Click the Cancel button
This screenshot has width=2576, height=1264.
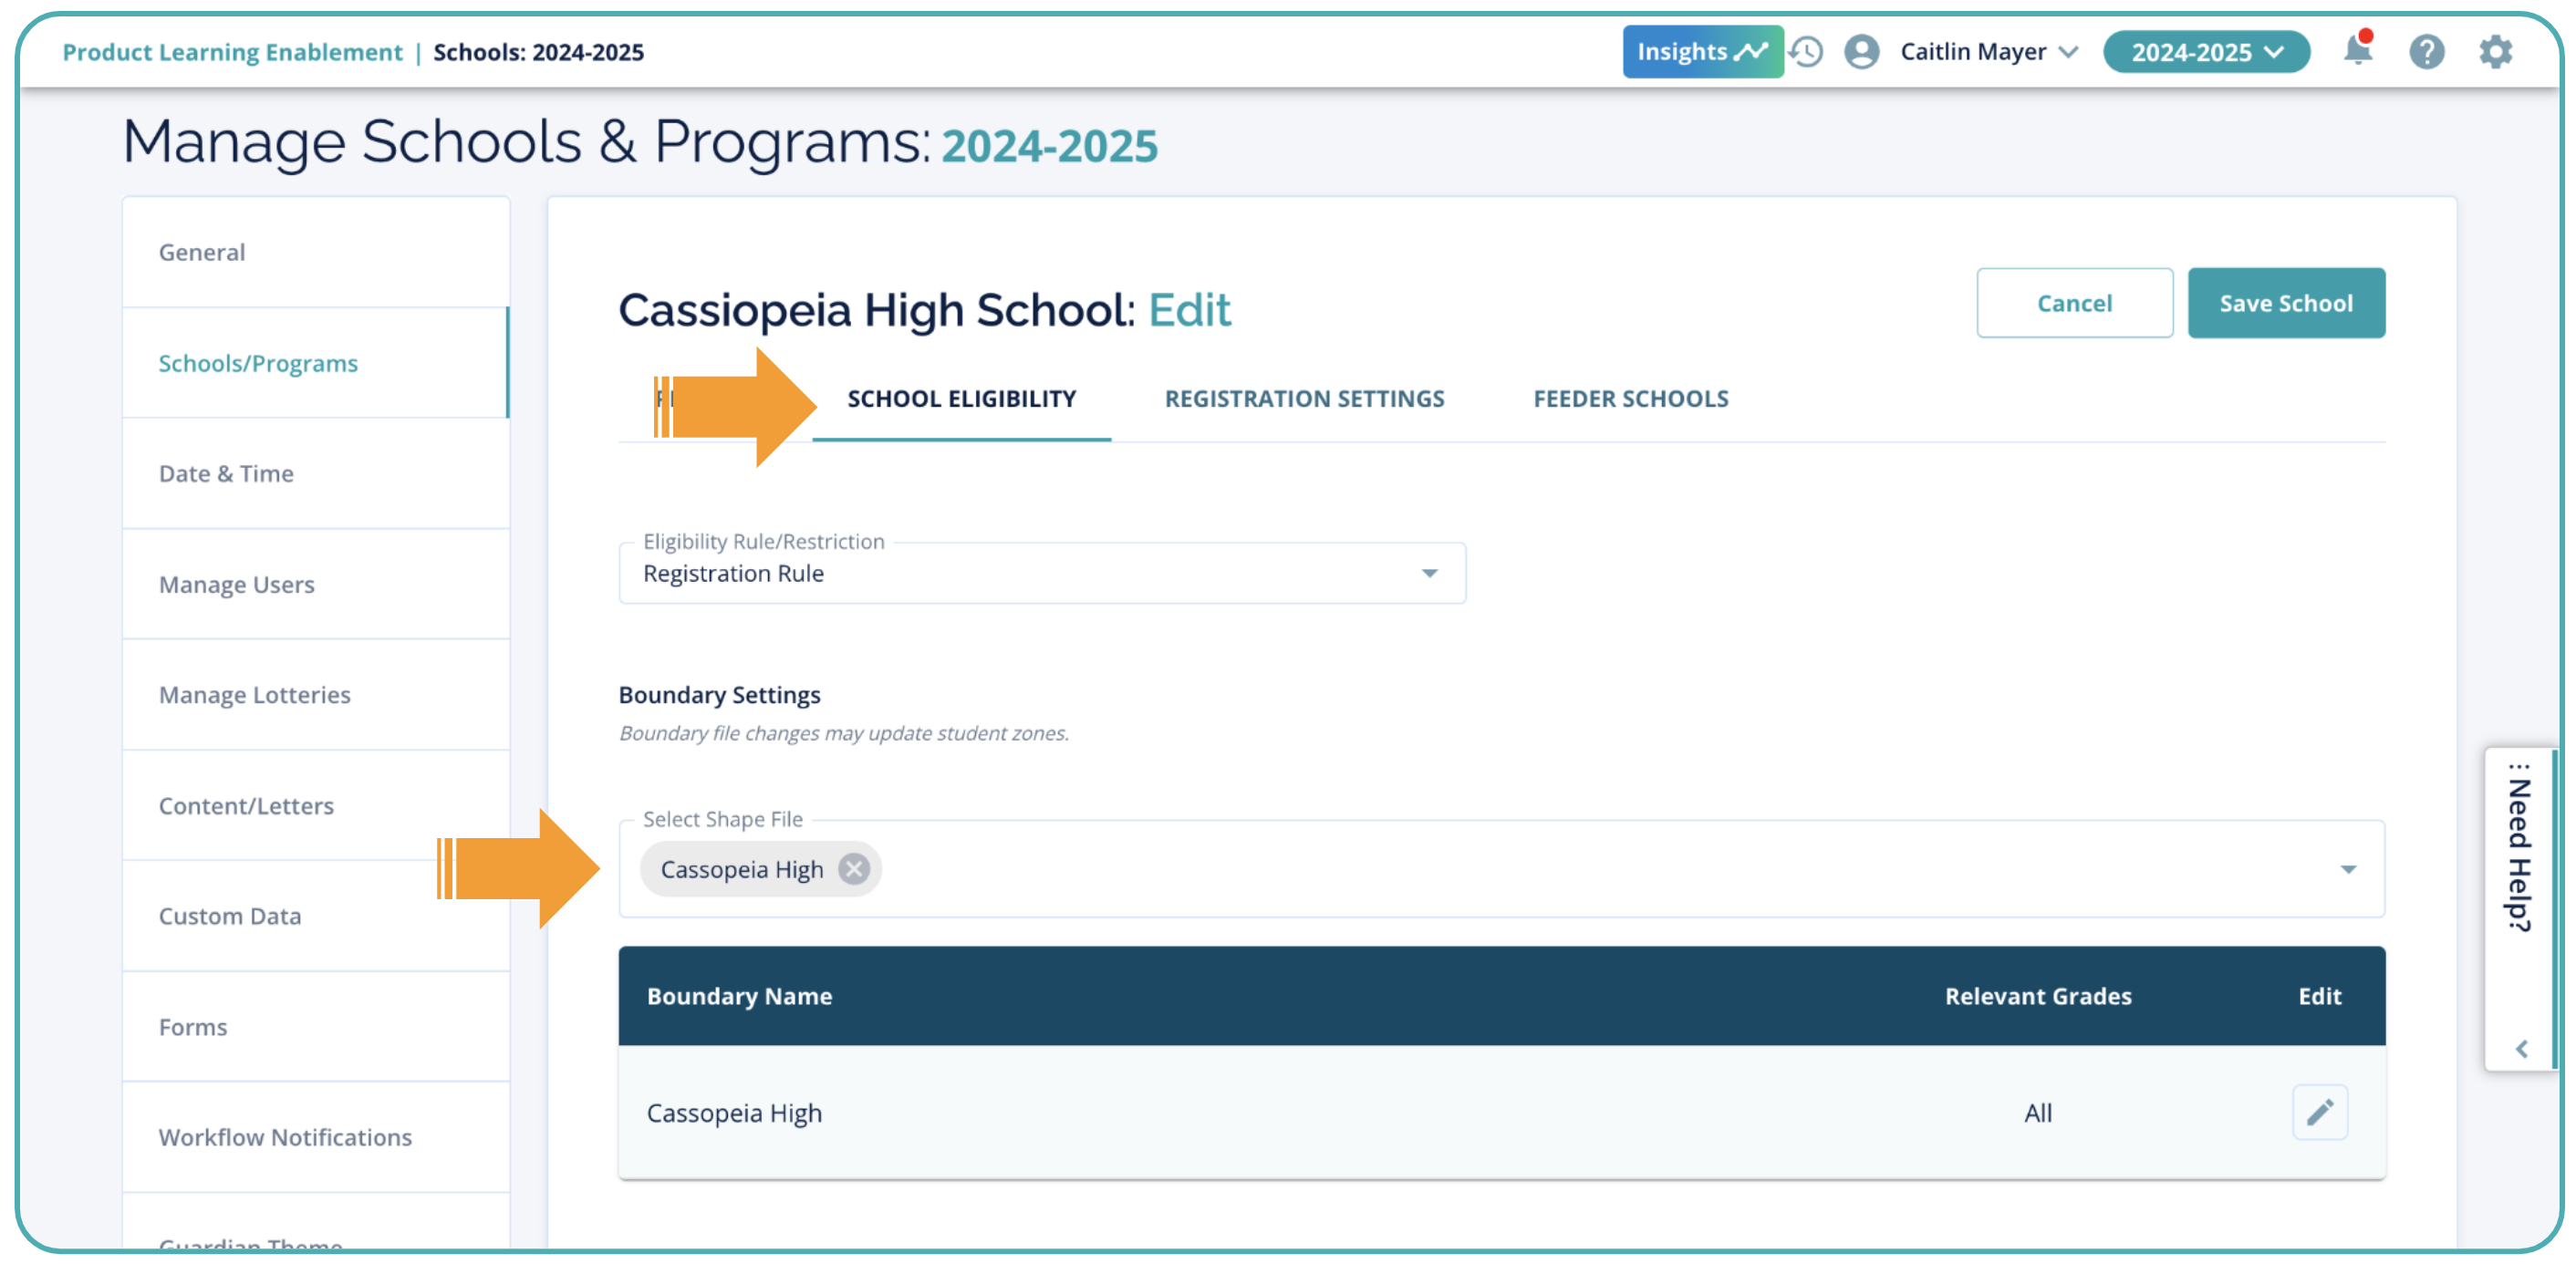(2074, 303)
